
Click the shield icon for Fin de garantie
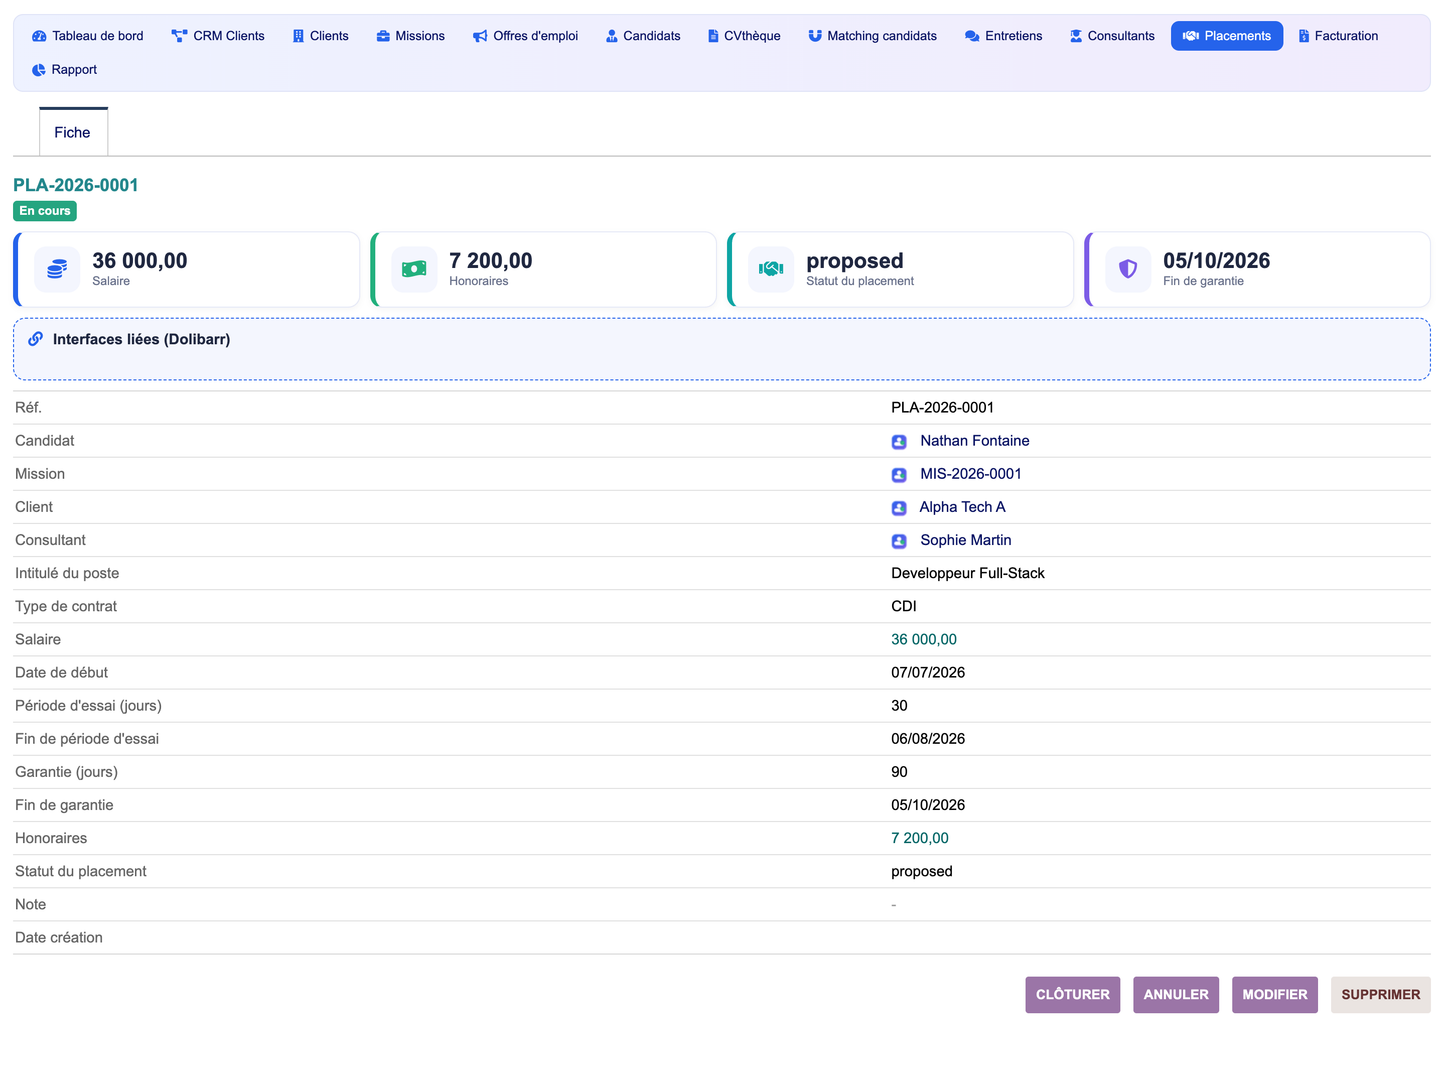(1128, 269)
